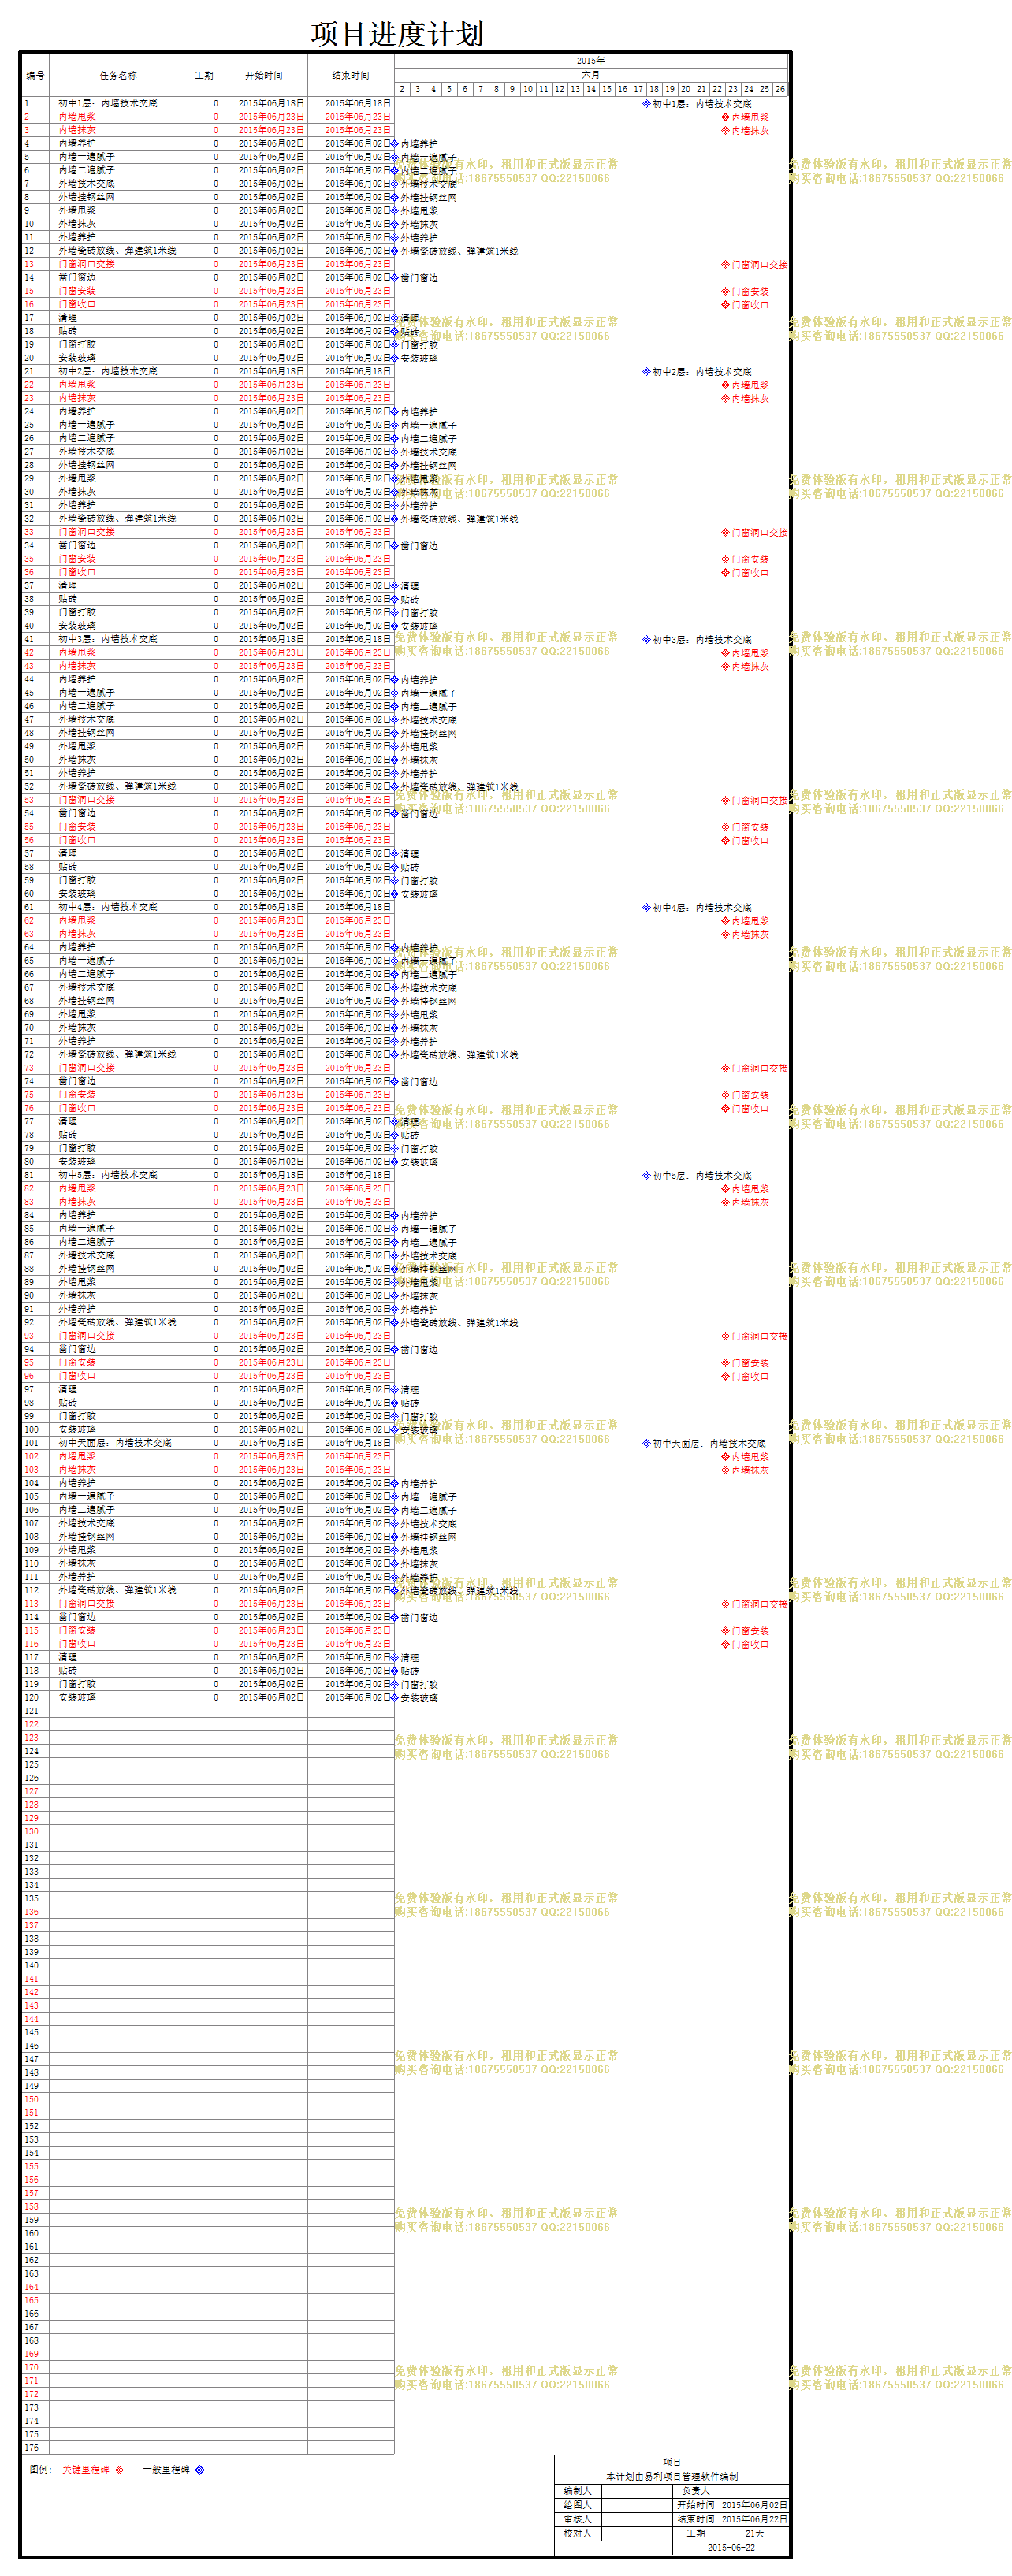The width and height of the screenshot is (1012, 2576).
Task: Click red diamond for row 95 门窗安装
Action: 726,1364
